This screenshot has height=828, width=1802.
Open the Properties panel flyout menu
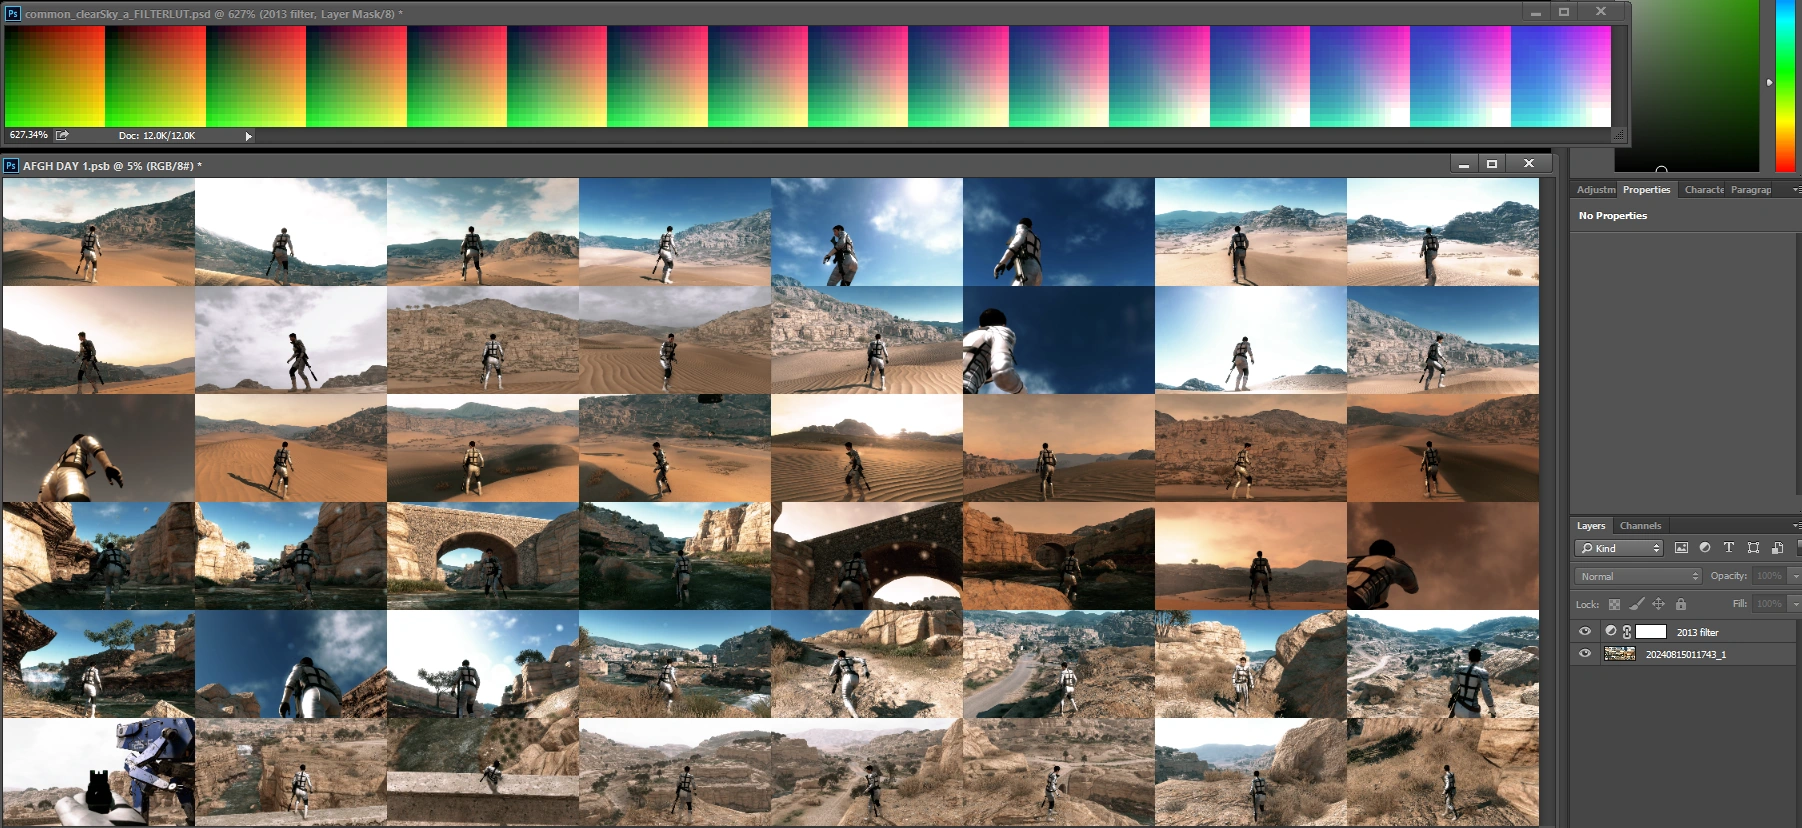pyautogui.click(x=1795, y=189)
